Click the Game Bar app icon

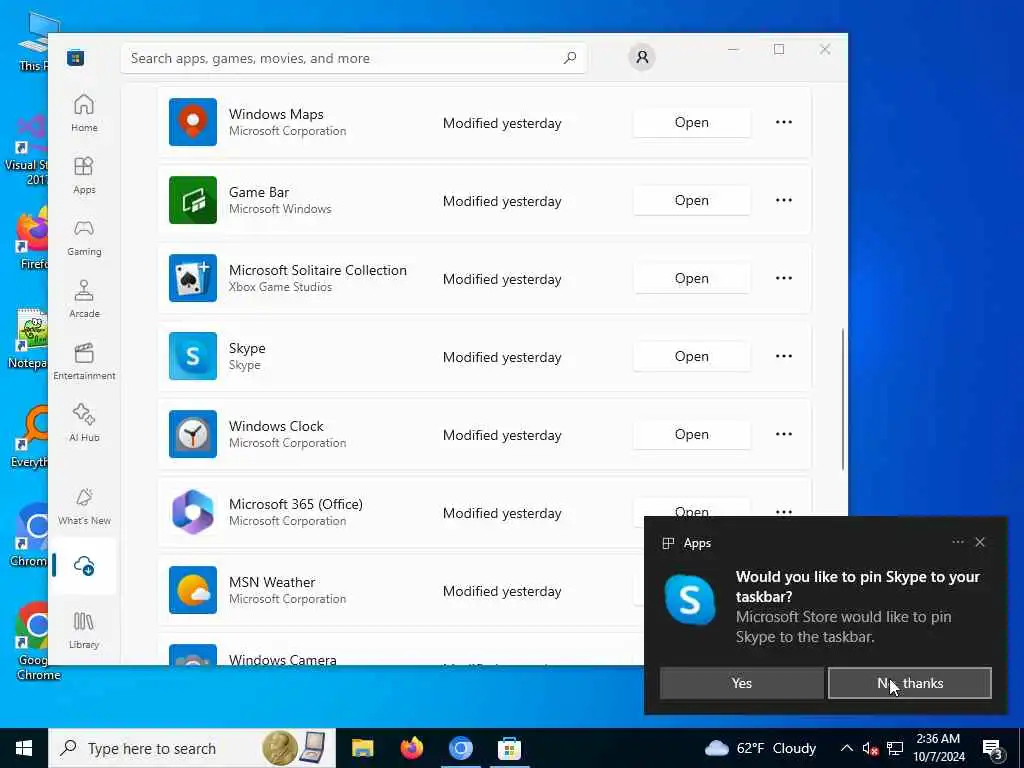[193, 200]
